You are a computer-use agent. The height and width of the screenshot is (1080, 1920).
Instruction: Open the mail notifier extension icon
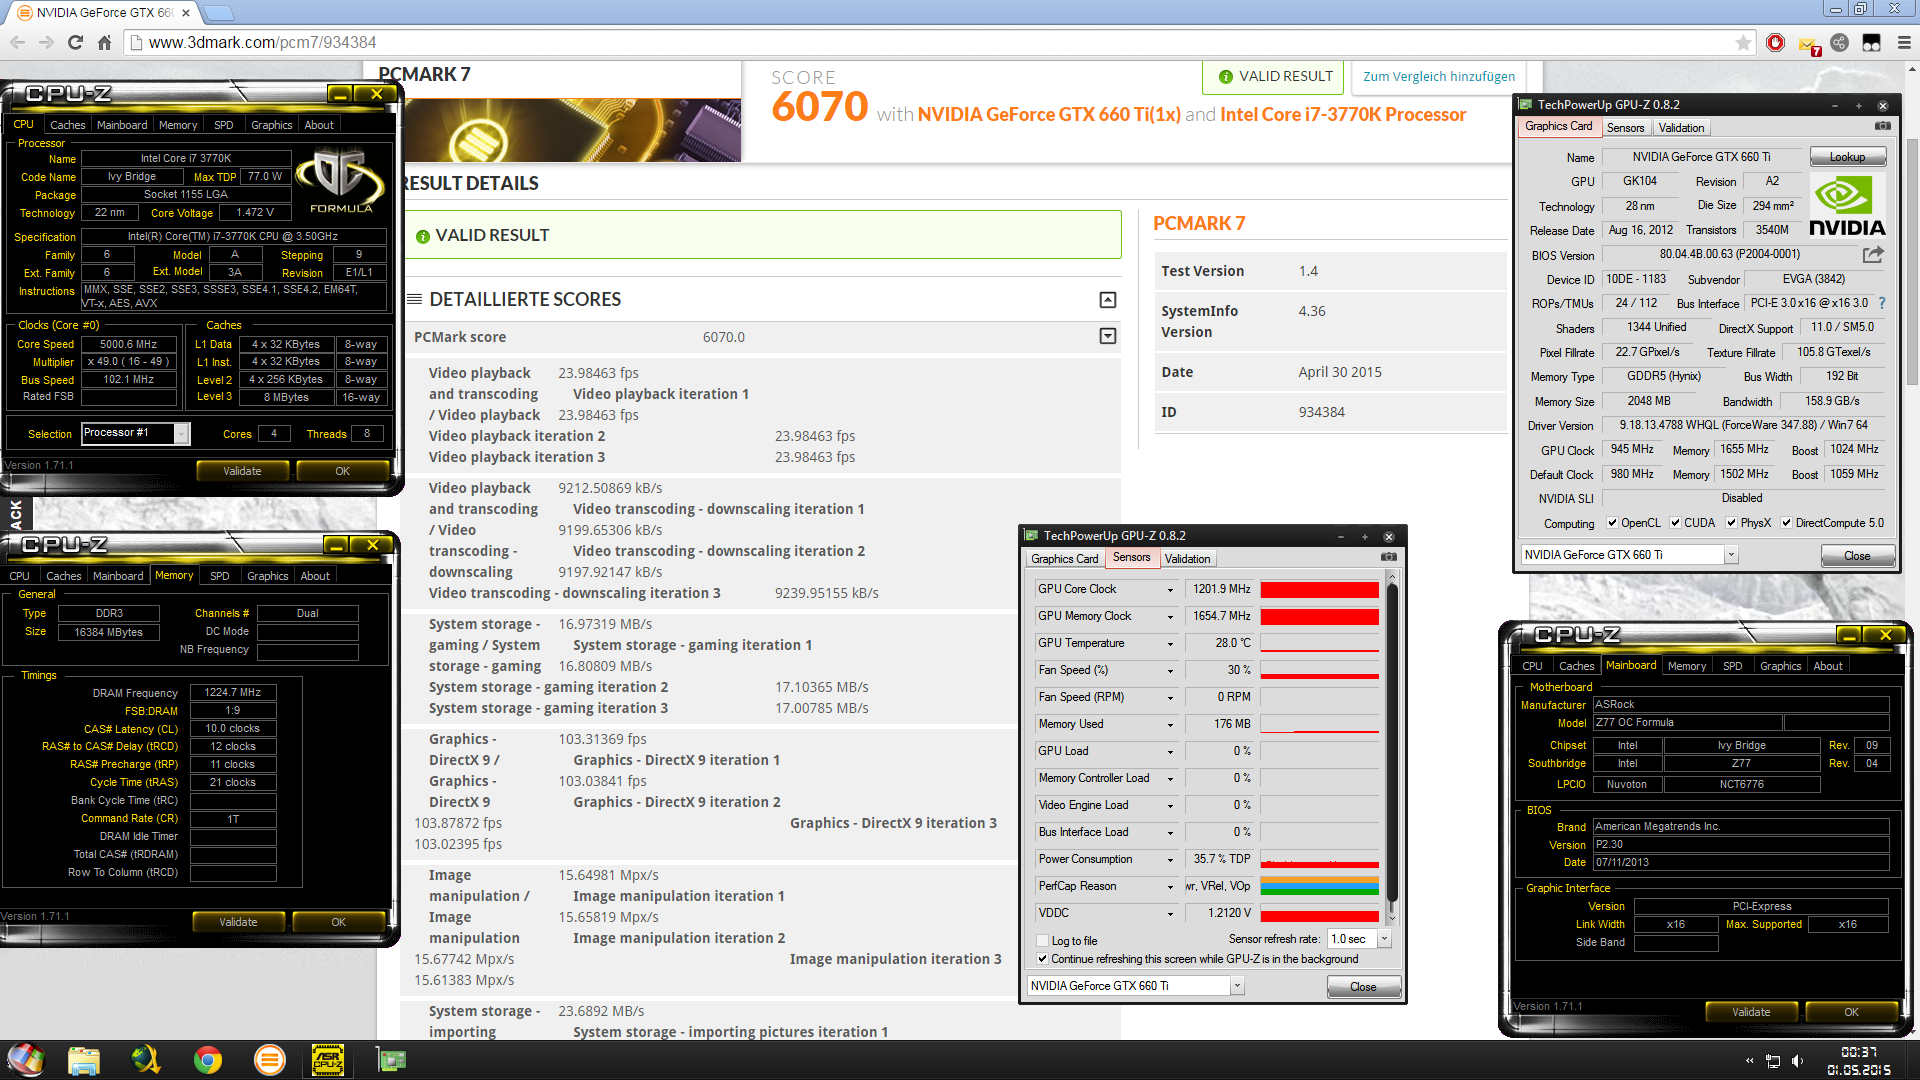1808,44
